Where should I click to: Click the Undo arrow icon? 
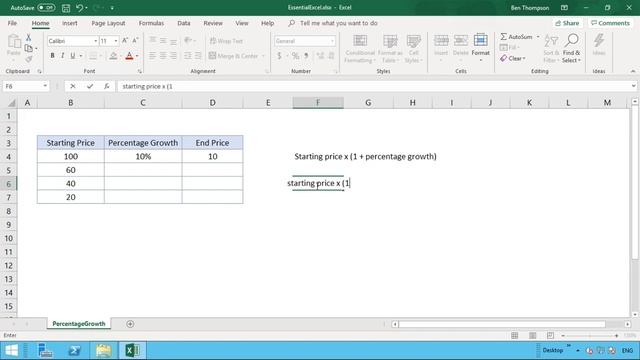click(80, 8)
